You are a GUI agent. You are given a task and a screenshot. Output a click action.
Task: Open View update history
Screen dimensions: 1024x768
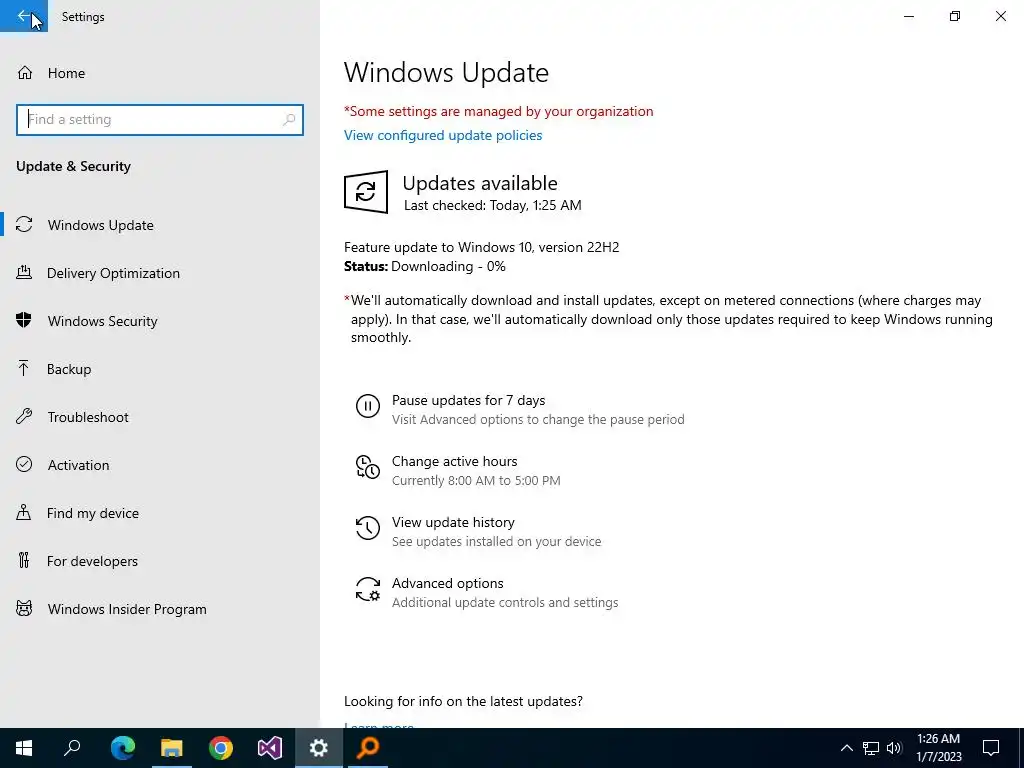(x=453, y=522)
